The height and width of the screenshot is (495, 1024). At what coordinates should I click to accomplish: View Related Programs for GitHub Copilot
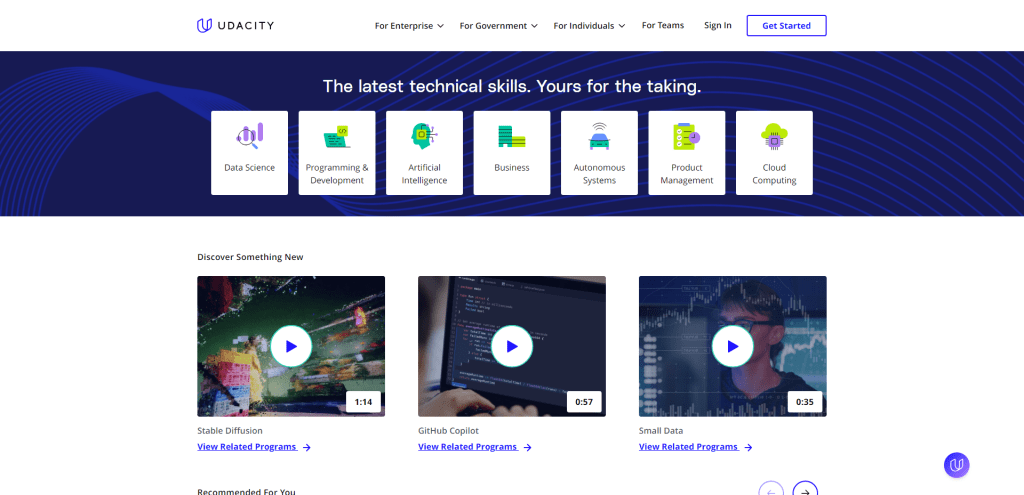click(x=468, y=447)
